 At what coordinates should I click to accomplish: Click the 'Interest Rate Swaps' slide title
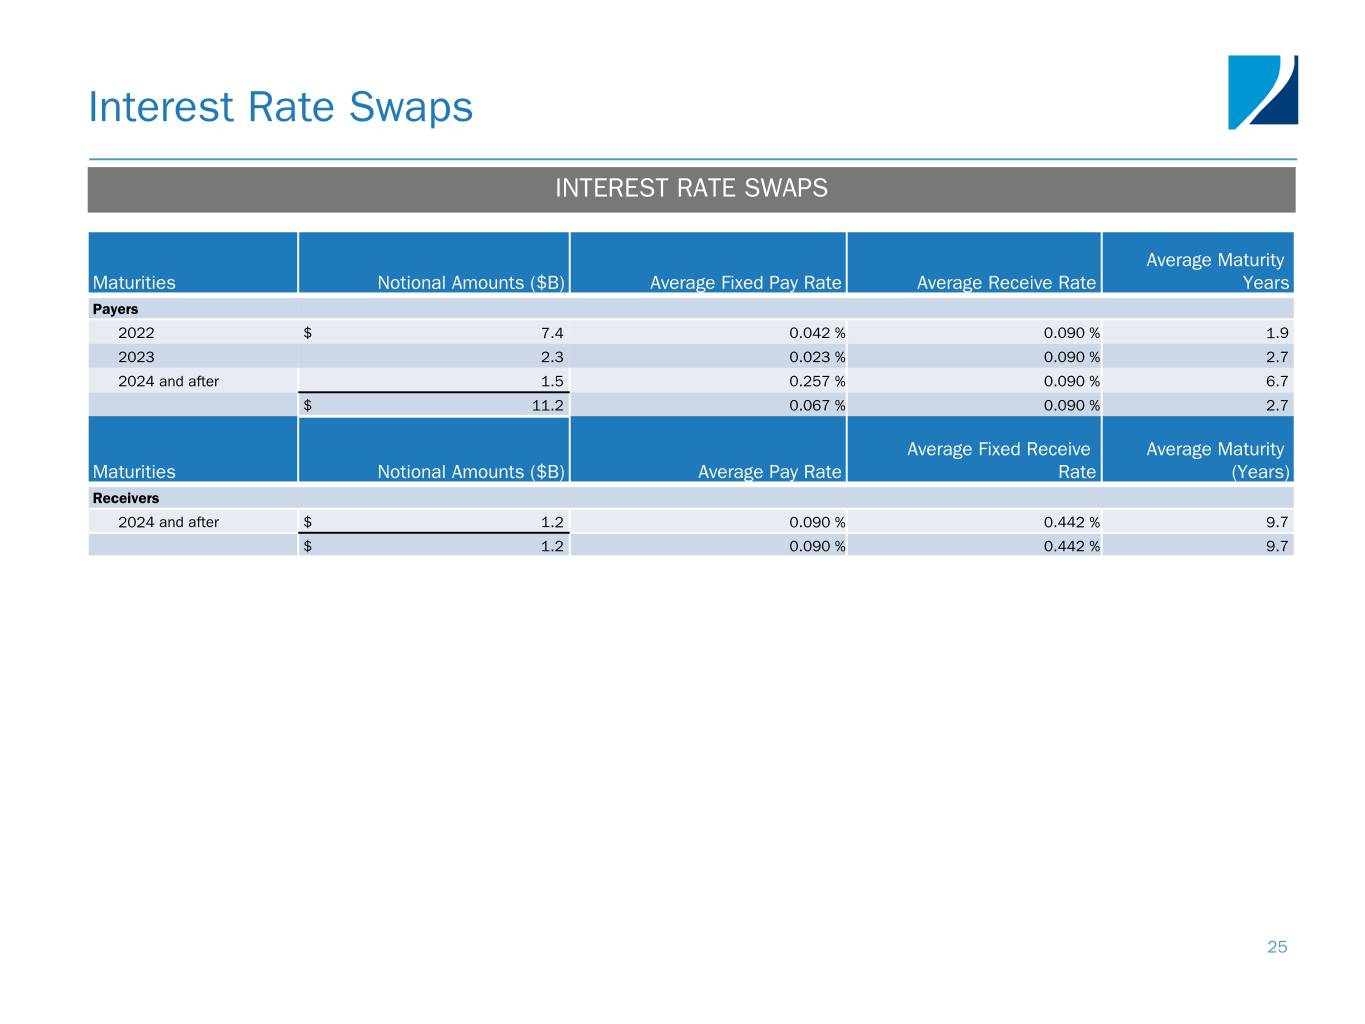[280, 107]
